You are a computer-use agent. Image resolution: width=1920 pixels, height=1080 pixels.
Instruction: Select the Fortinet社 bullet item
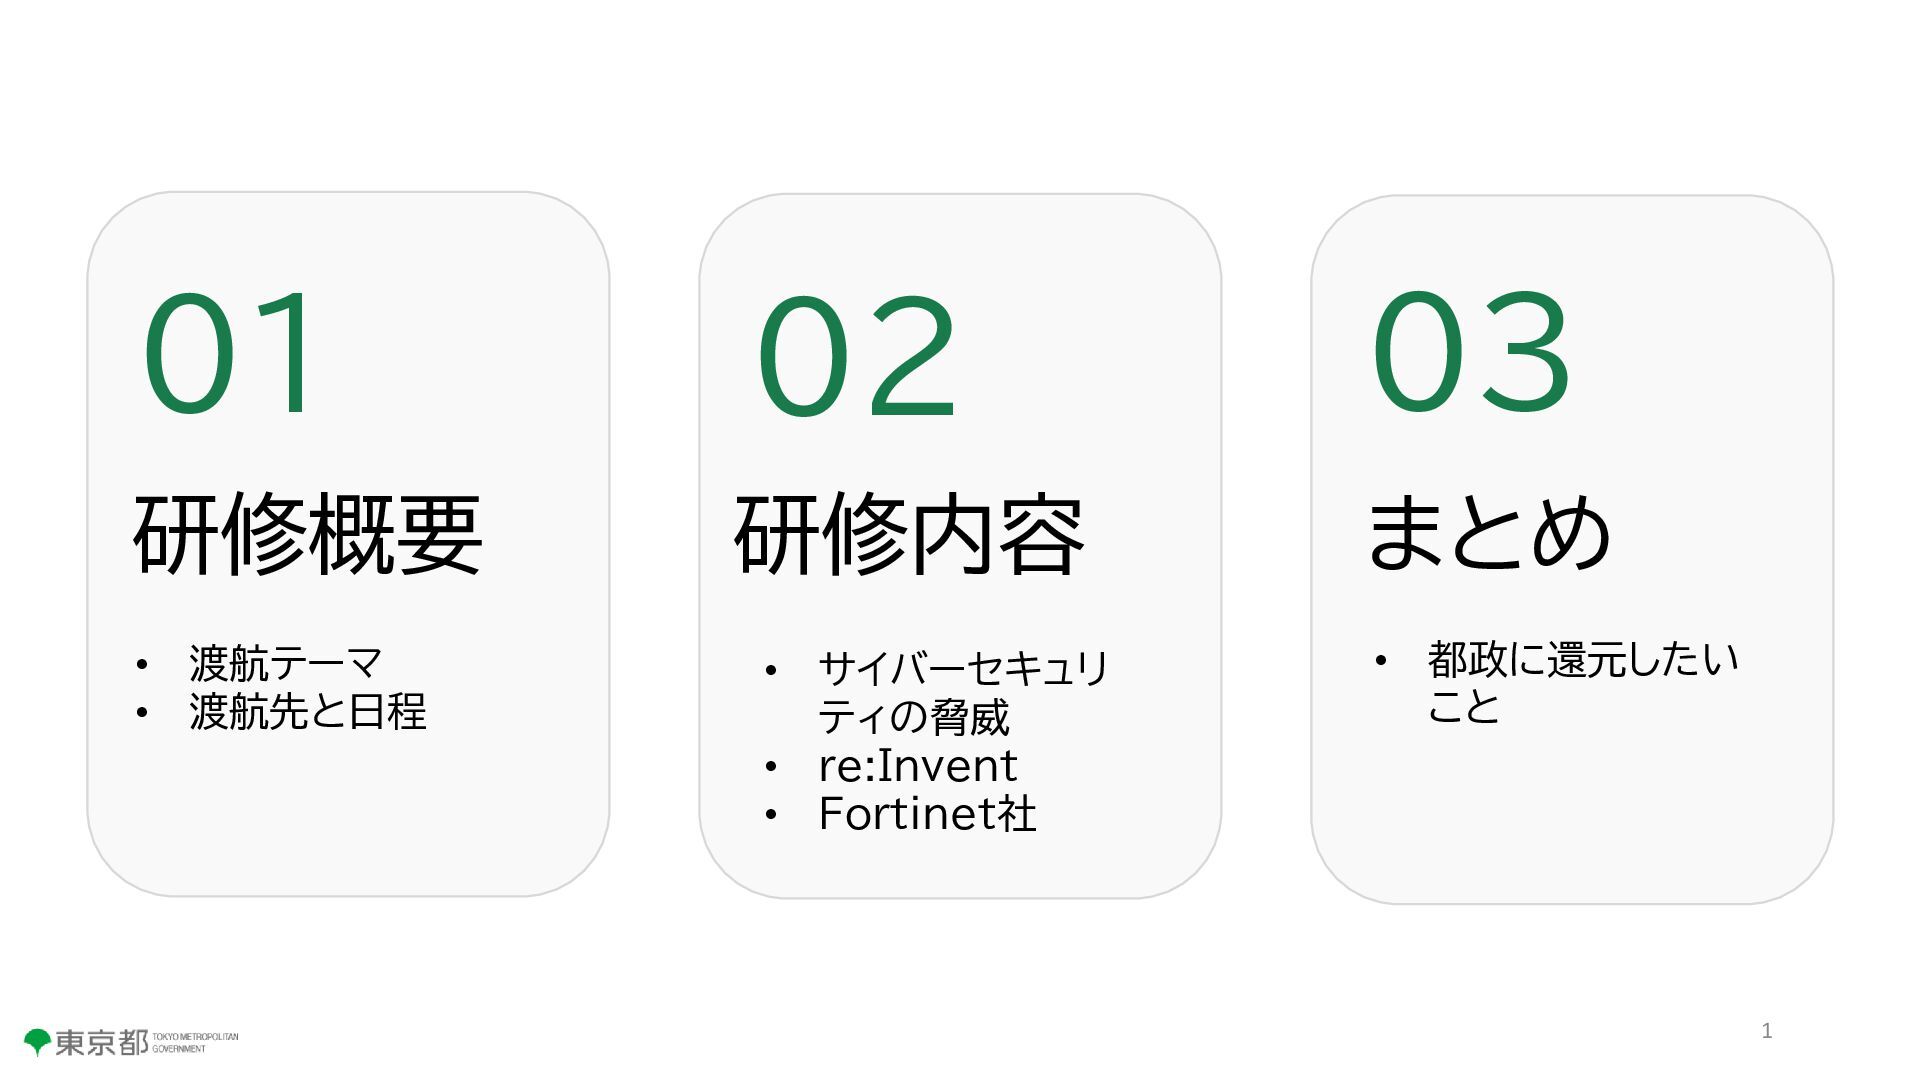[x=927, y=814]
